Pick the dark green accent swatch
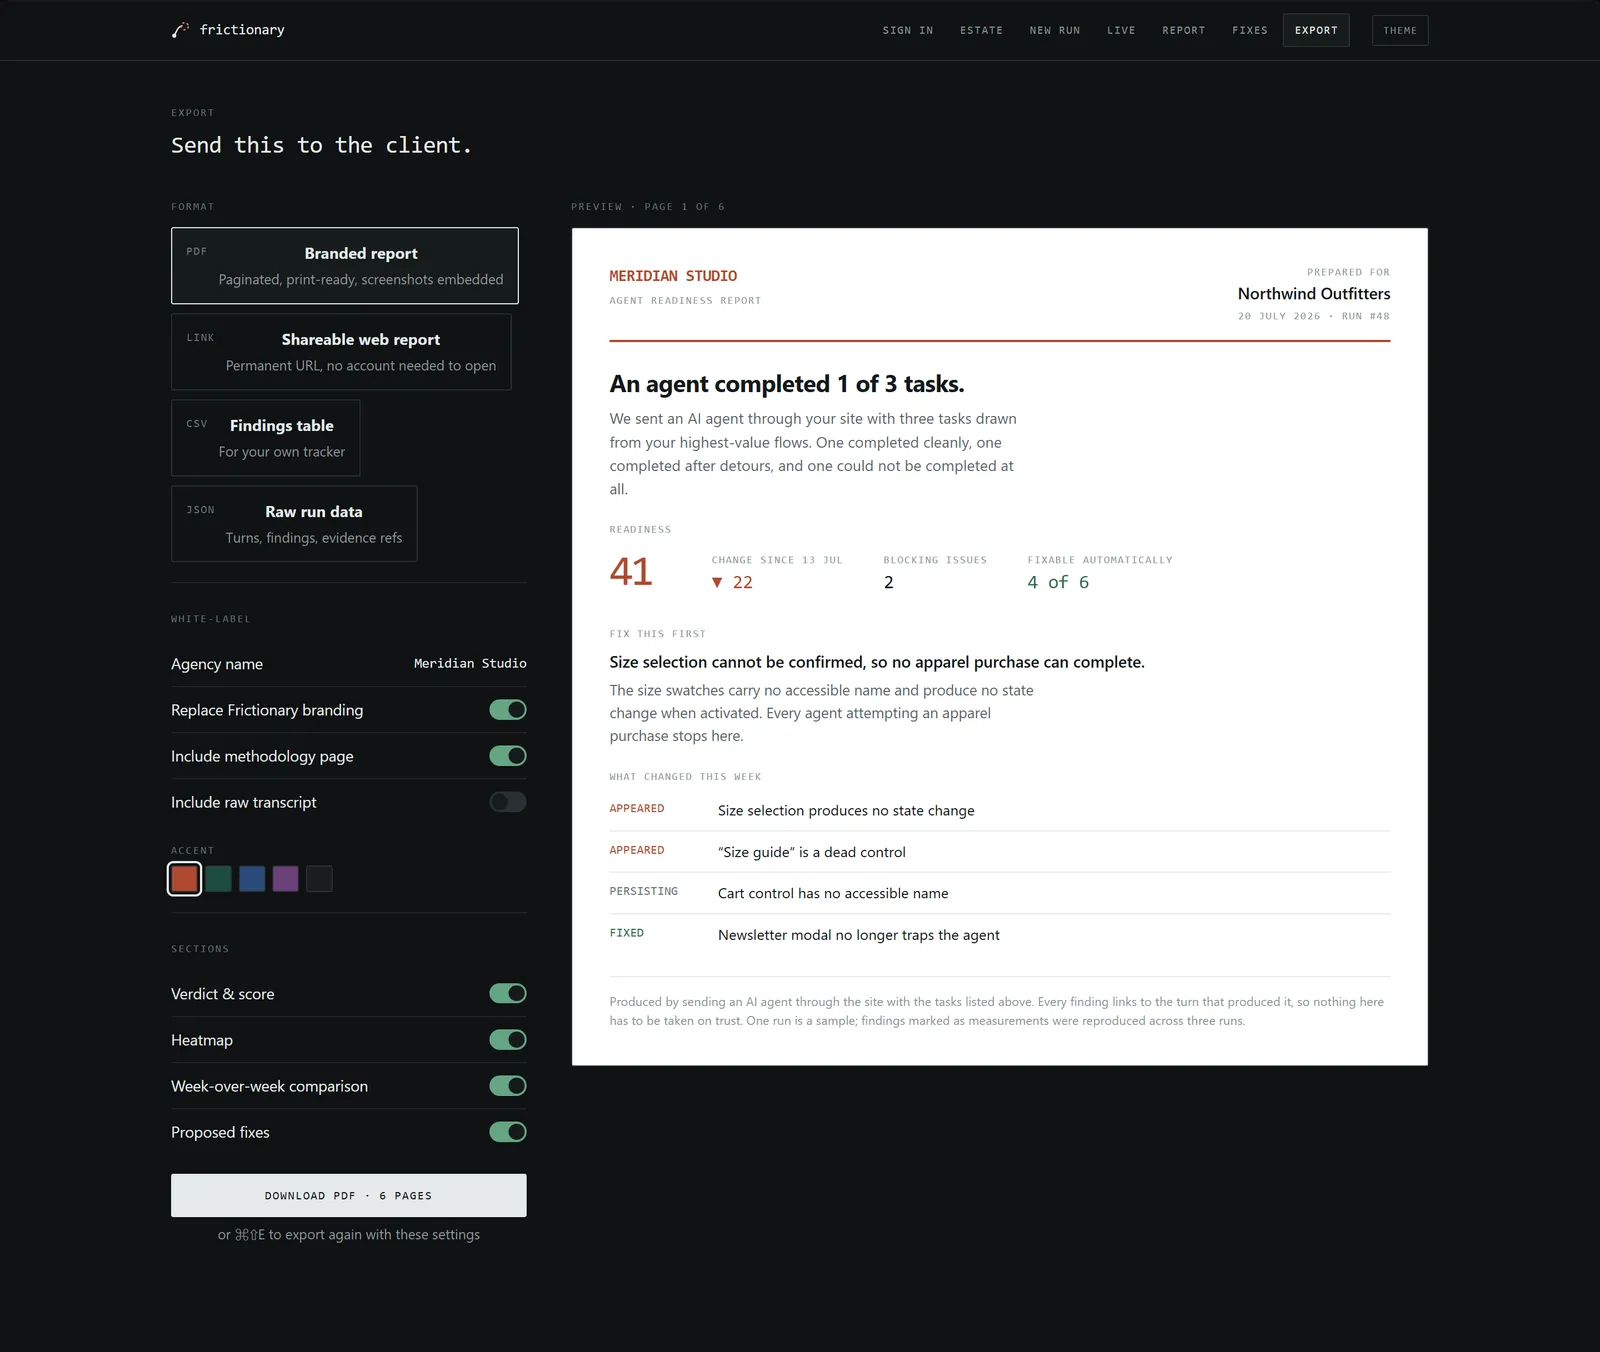Viewport: 1600px width, 1352px height. [x=219, y=879]
